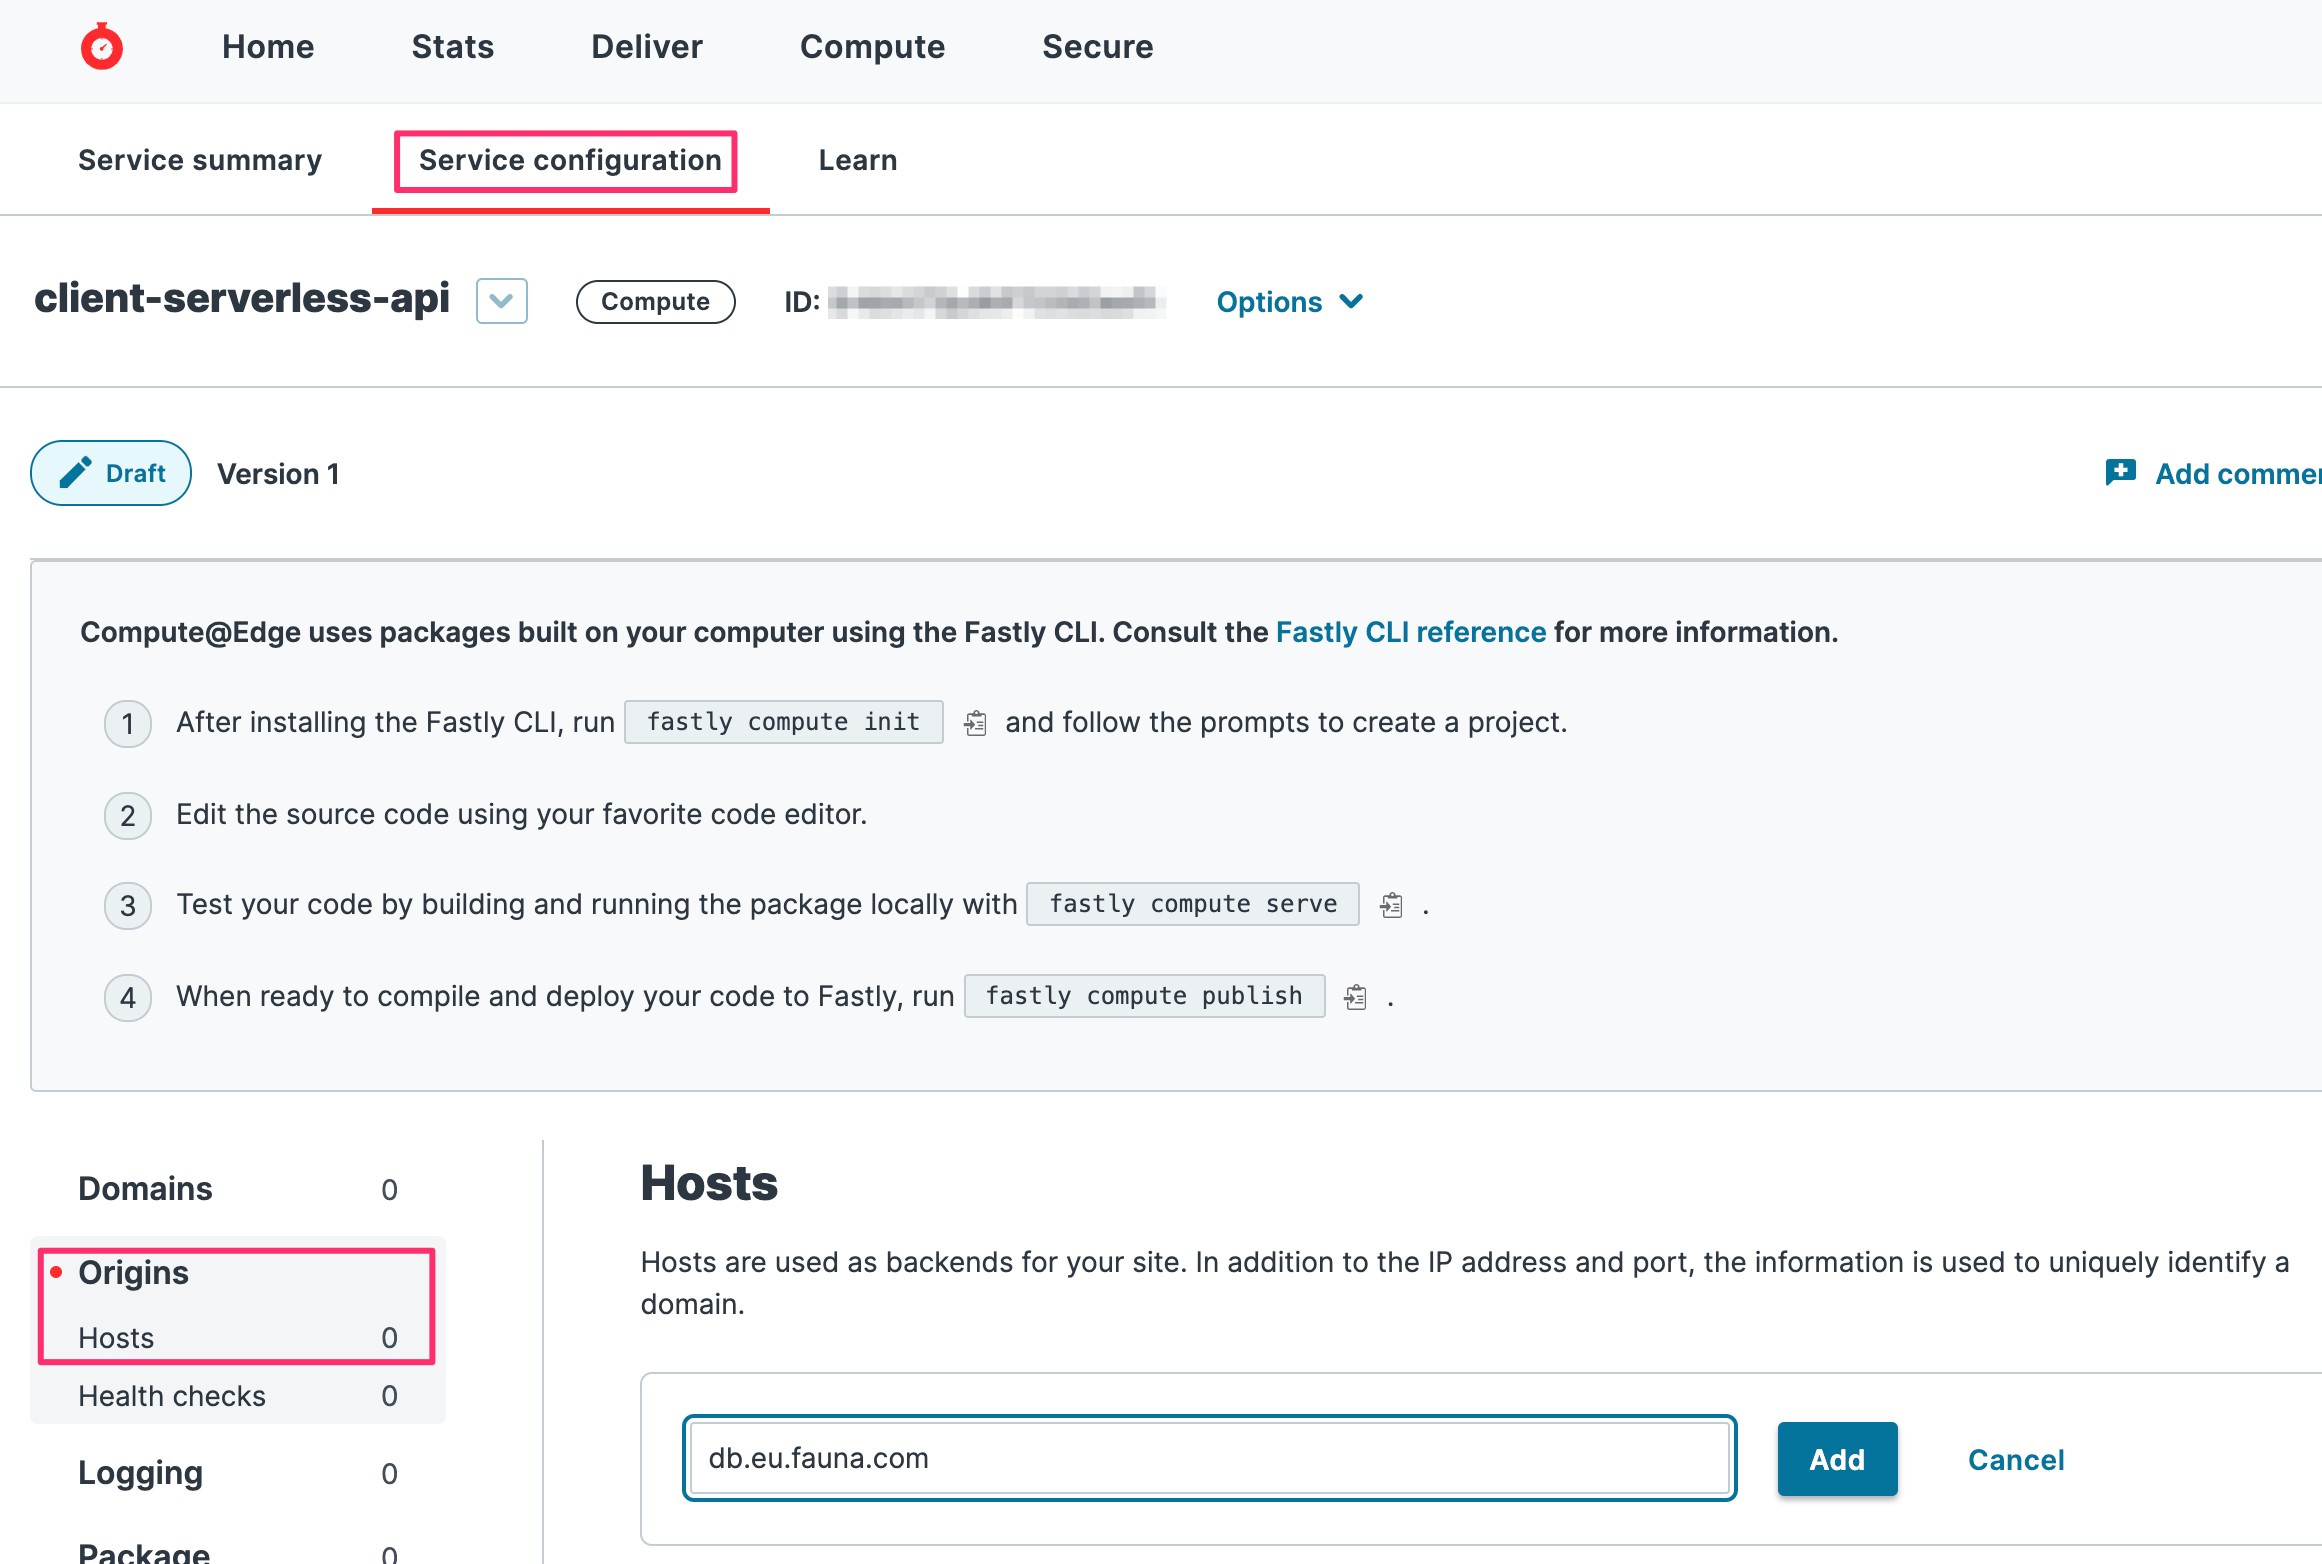Open the Stats menu
Image resolution: width=2322 pixels, height=1564 pixels.
pos(453,47)
